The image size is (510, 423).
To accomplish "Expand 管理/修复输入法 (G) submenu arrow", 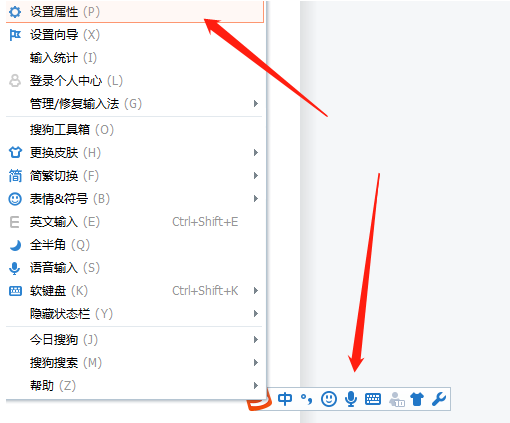I will (256, 104).
